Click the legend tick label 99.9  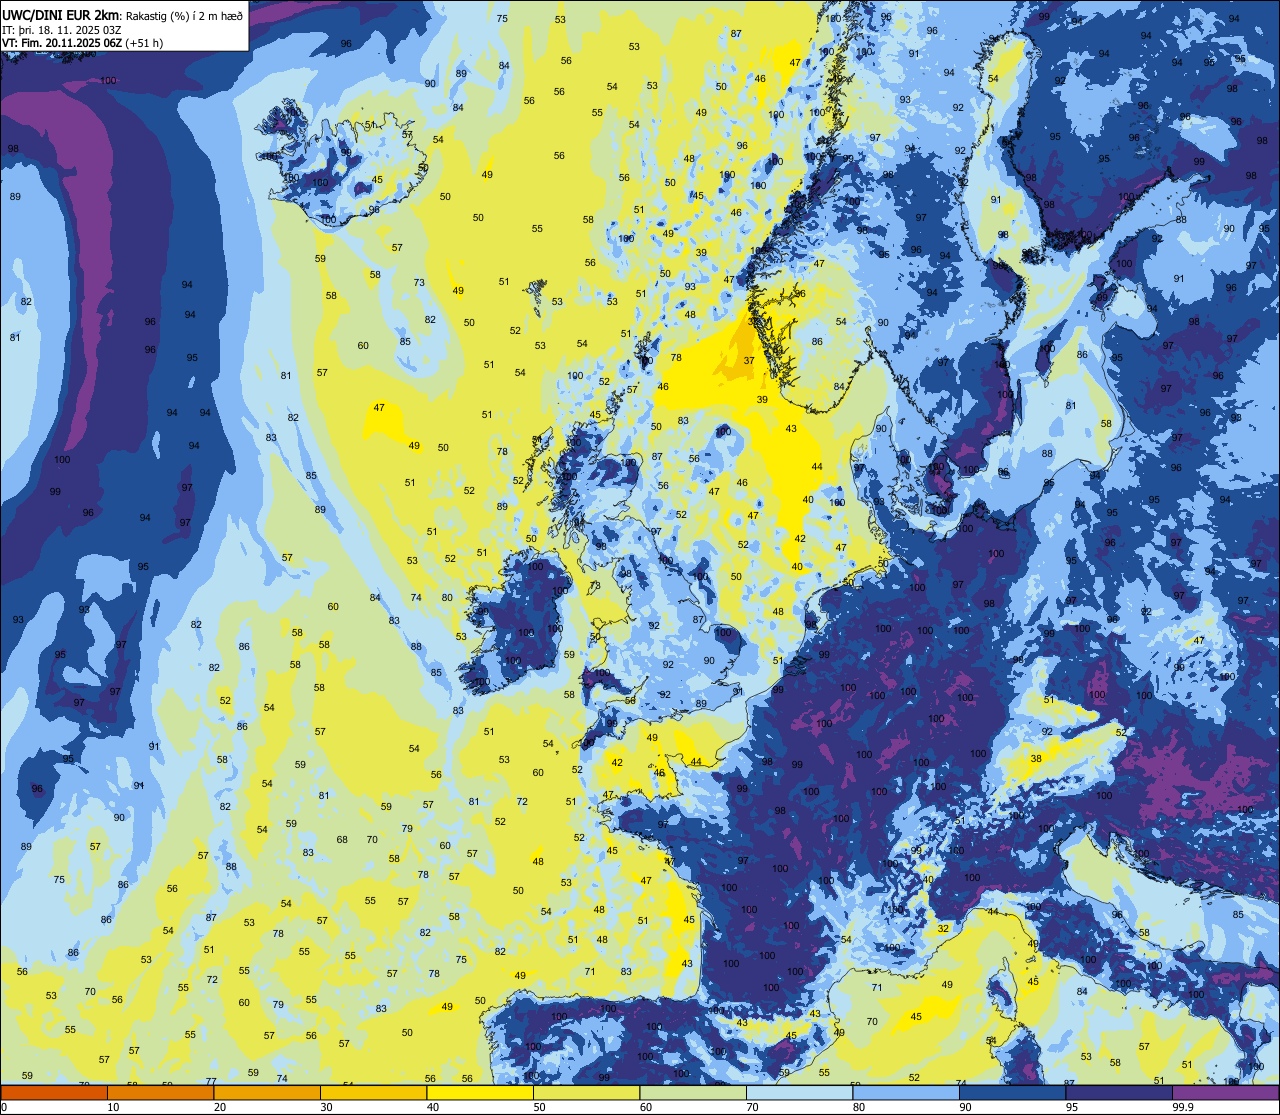(1183, 1107)
